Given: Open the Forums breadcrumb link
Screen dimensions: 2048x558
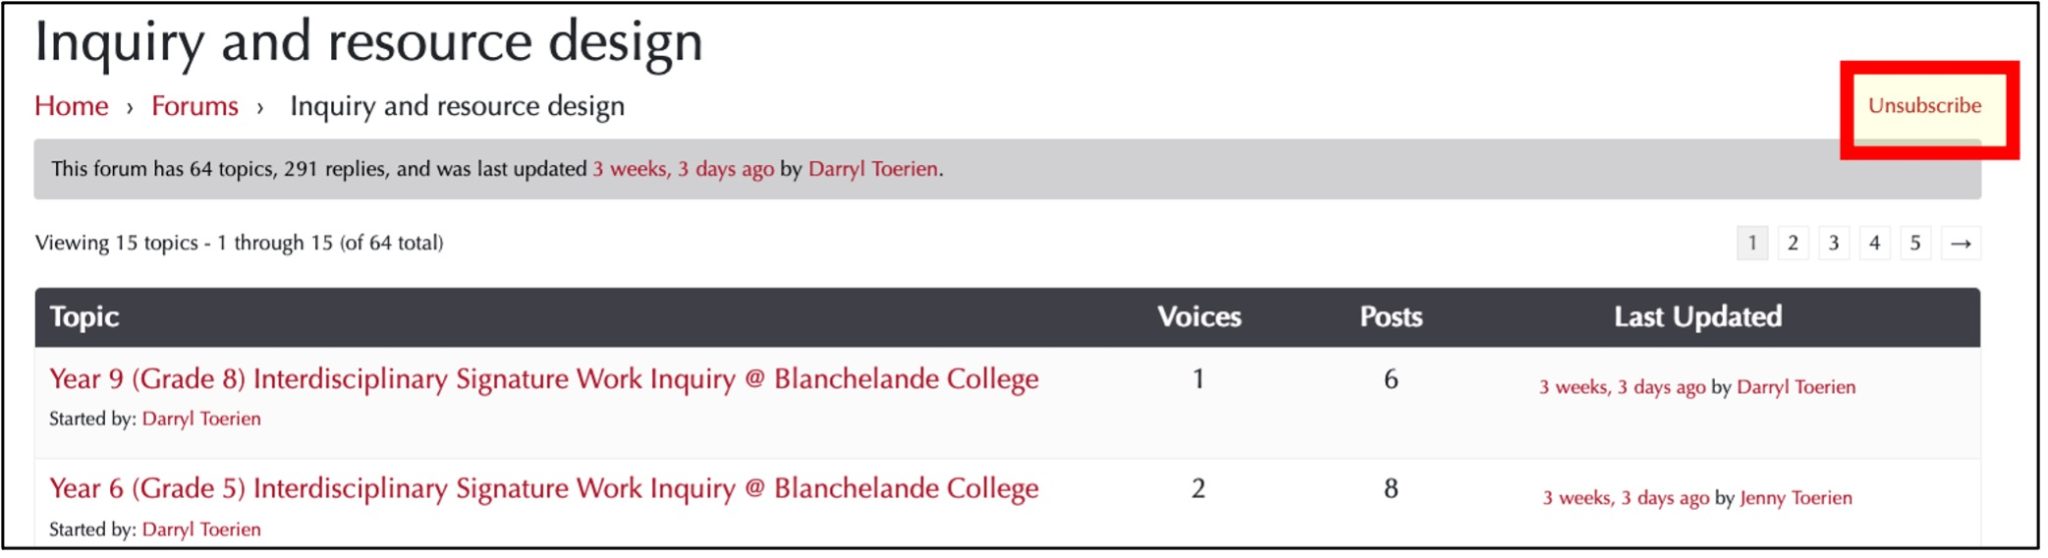Looking at the screenshot, I should pyautogui.click(x=195, y=106).
